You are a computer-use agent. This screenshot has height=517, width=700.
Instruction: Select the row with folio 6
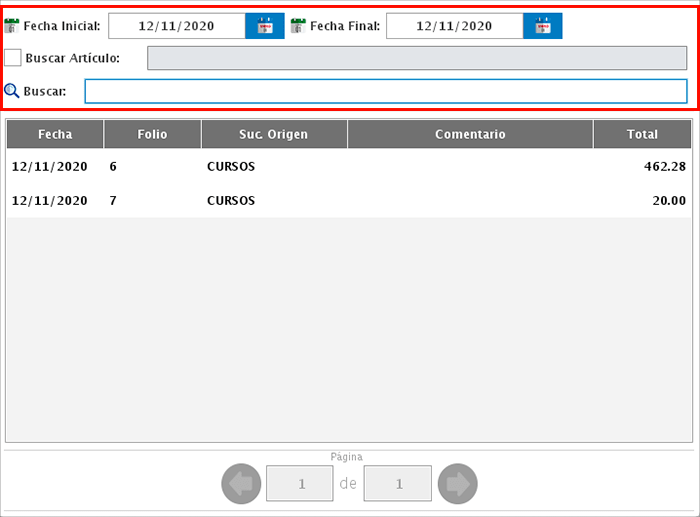pos(348,166)
